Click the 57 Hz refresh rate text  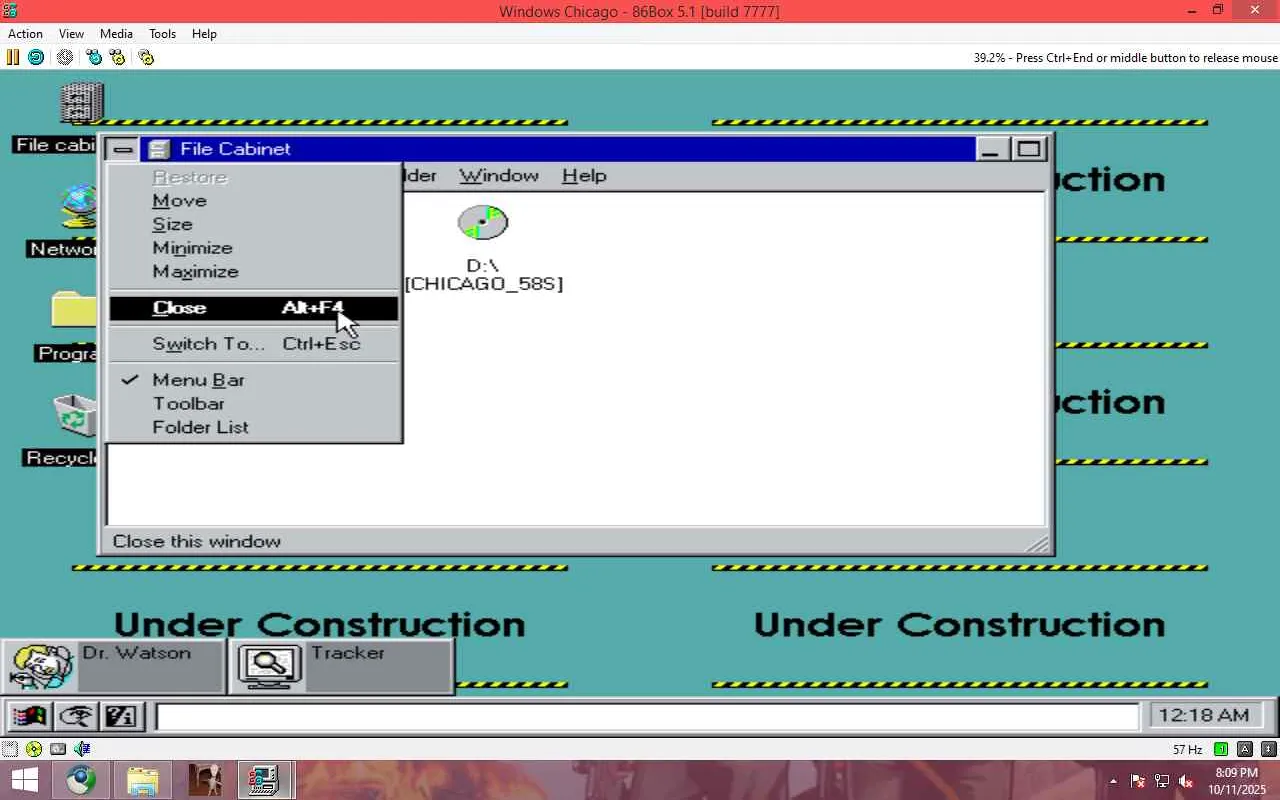(x=1188, y=750)
